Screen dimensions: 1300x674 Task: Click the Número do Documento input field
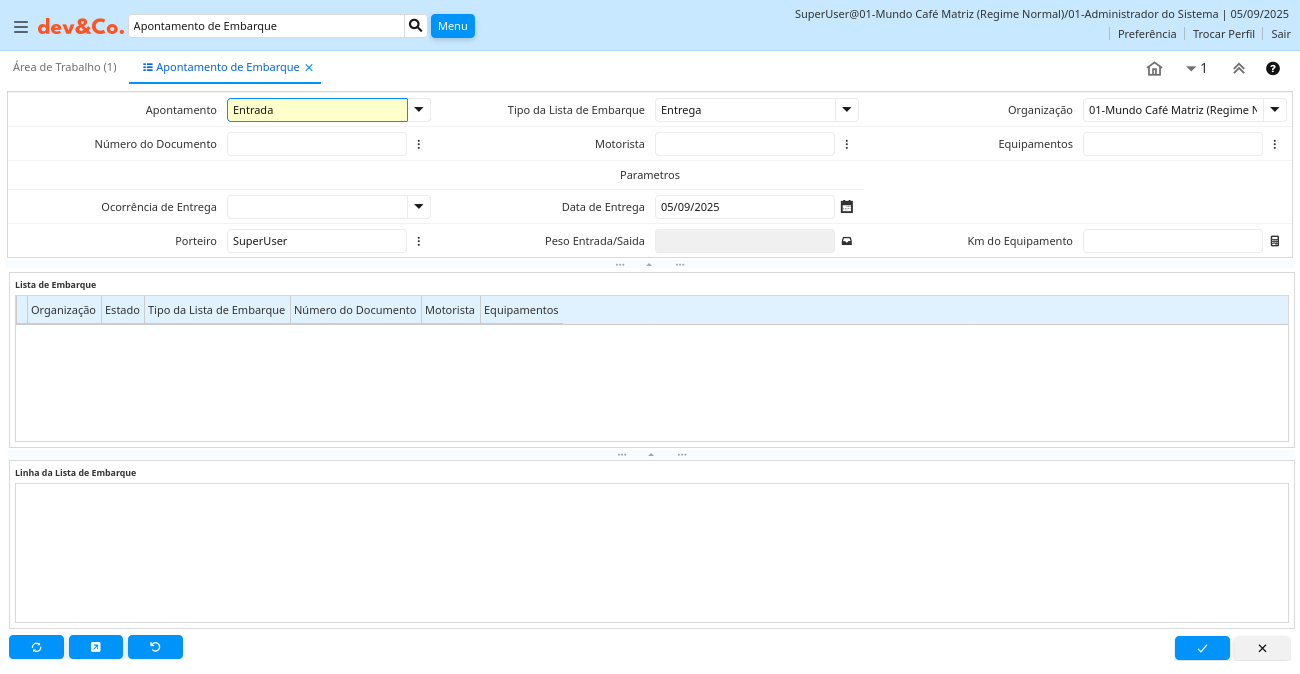(316, 144)
